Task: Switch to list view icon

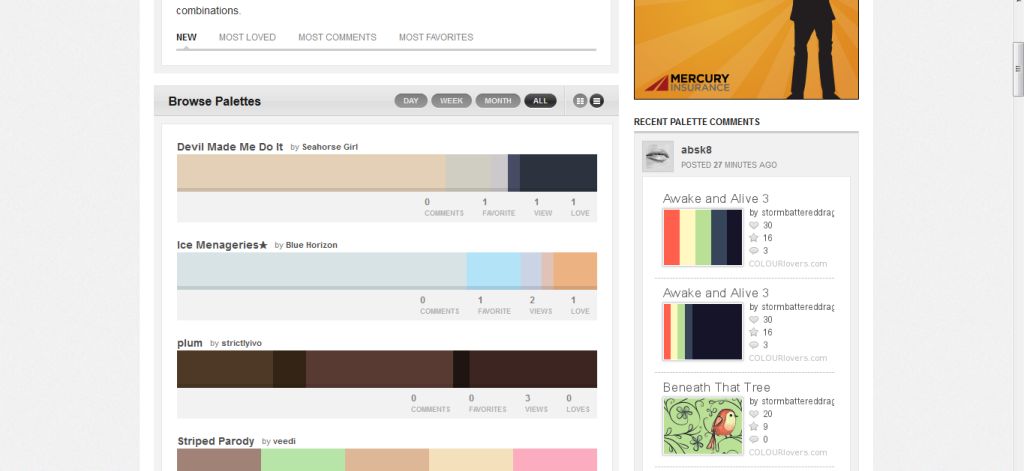Action: click(x=596, y=101)
